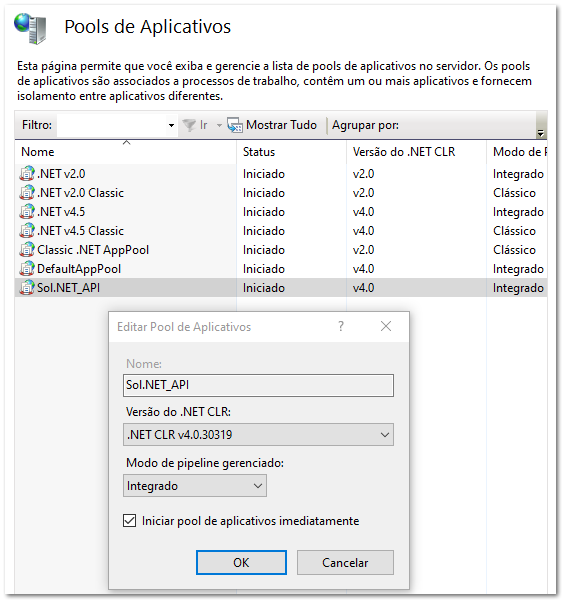The height and width of the screenshot is (603, 565).
Task: Click the .NET v4.5 app pool icon
Action: (27, 212)
